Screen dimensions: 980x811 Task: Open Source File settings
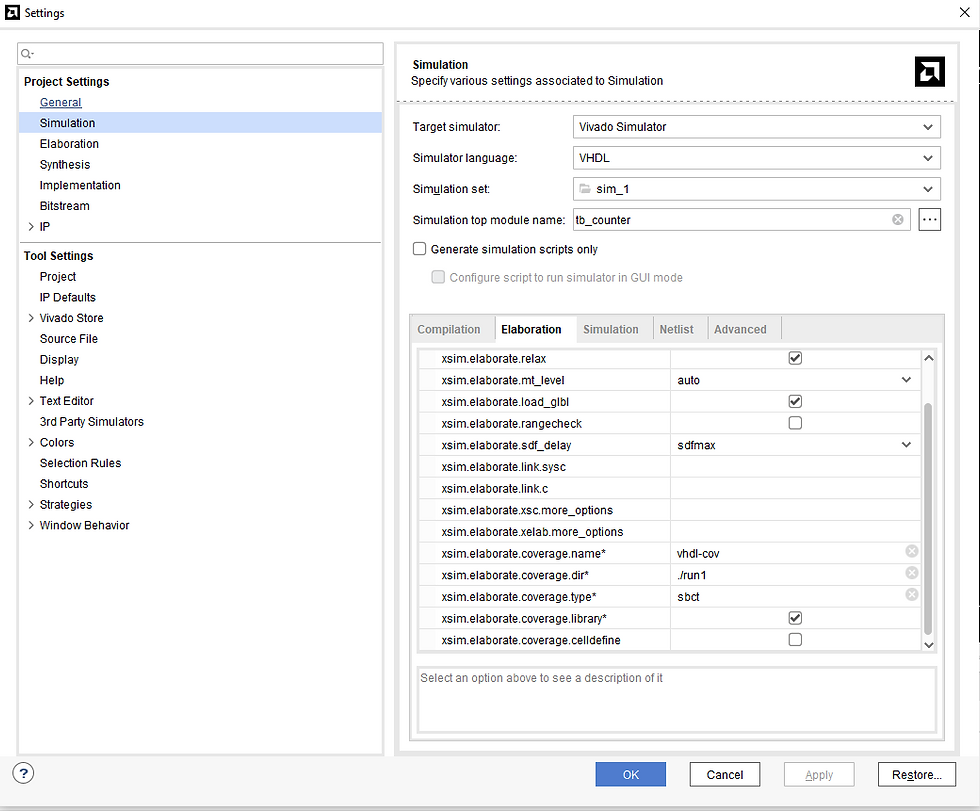(69, 339)
